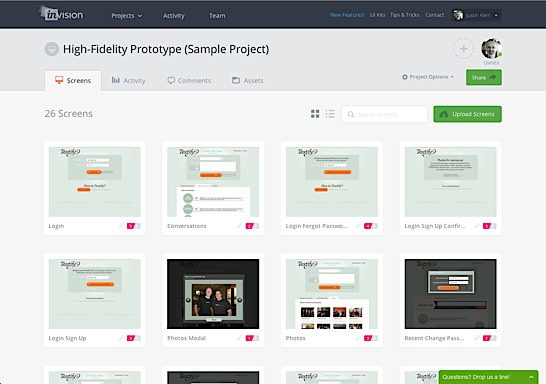Open the Login Sign Up Confirm thumbnail
Screen dimensions: 546x384
[451, 182]
